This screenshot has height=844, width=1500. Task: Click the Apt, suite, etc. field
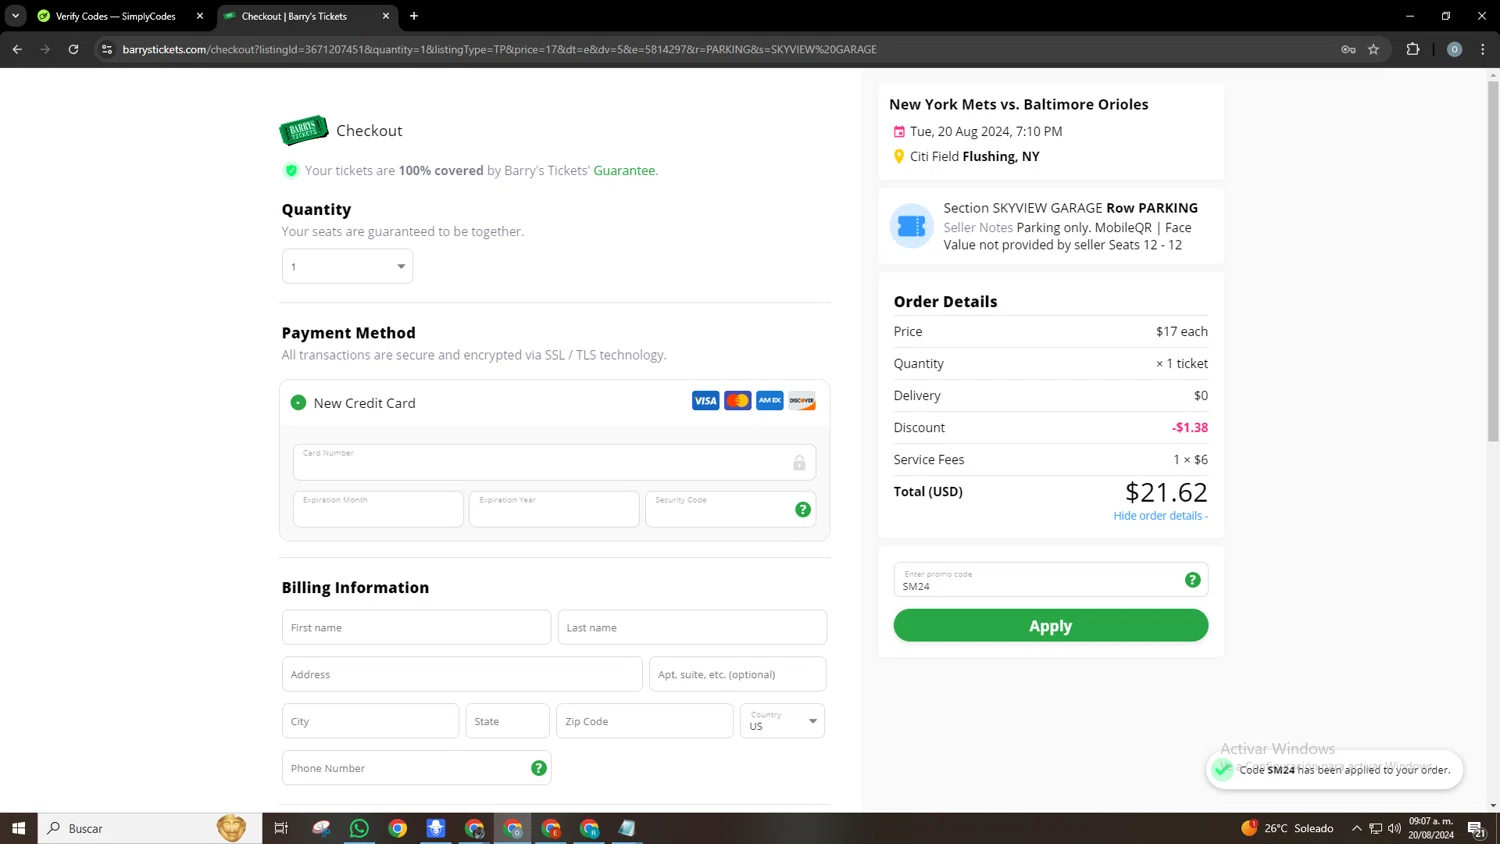[737, 674]
